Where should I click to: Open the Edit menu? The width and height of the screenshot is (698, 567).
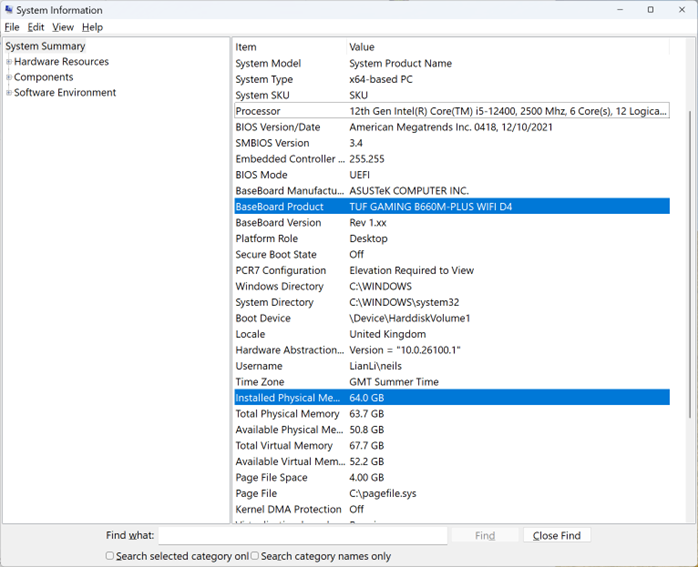36,27
